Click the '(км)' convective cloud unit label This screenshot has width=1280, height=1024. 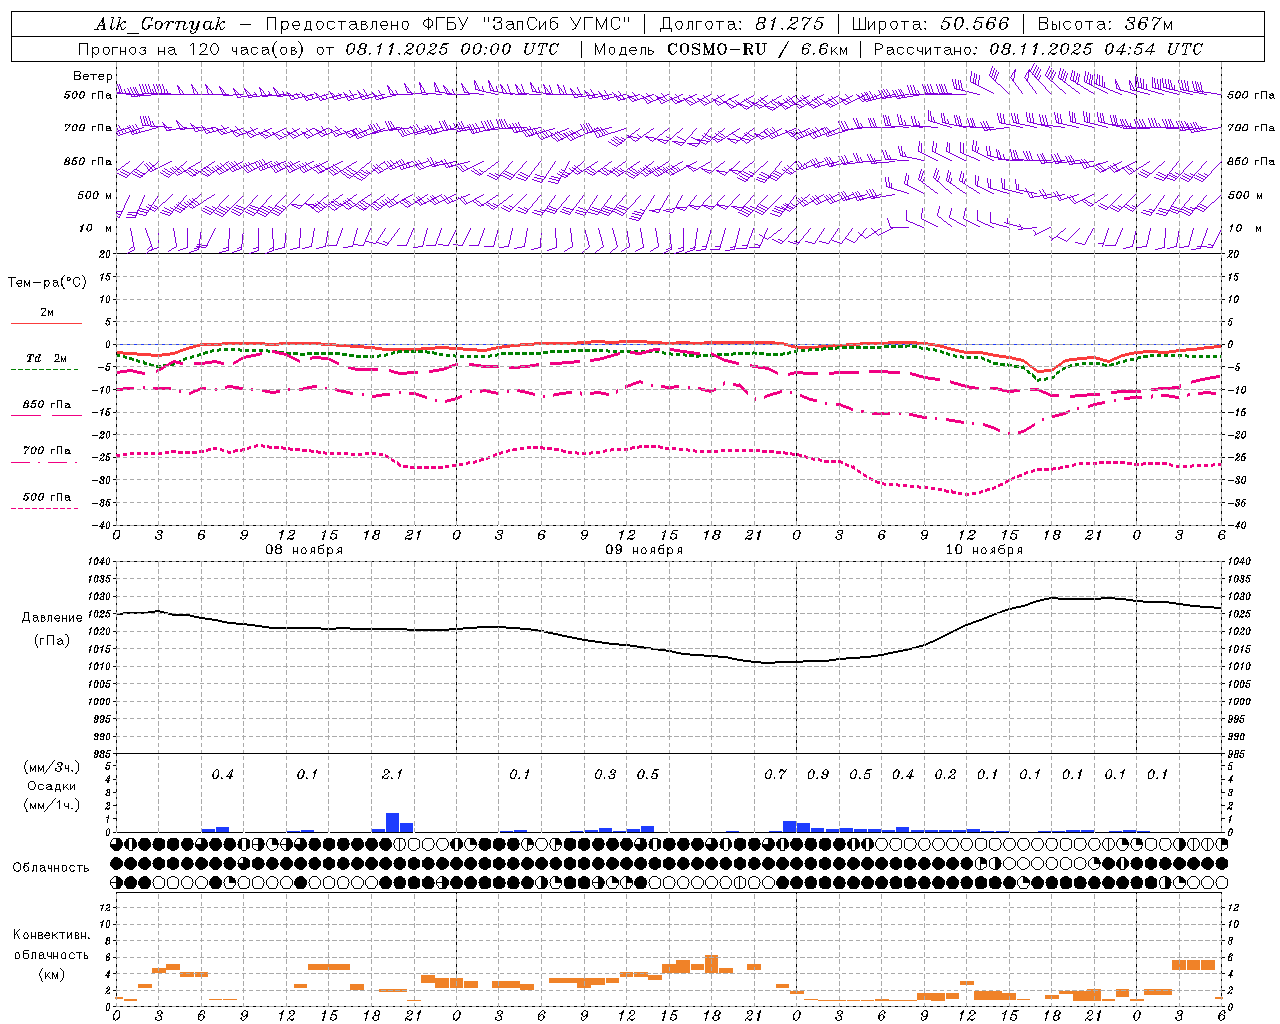click(51, 974)
